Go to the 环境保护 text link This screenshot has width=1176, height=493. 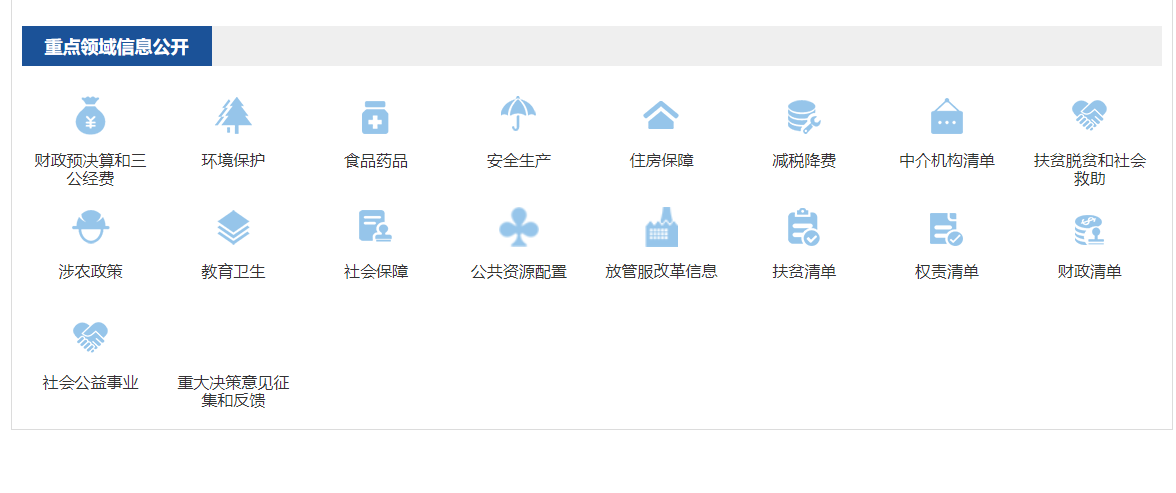click(x=233, y=161)
